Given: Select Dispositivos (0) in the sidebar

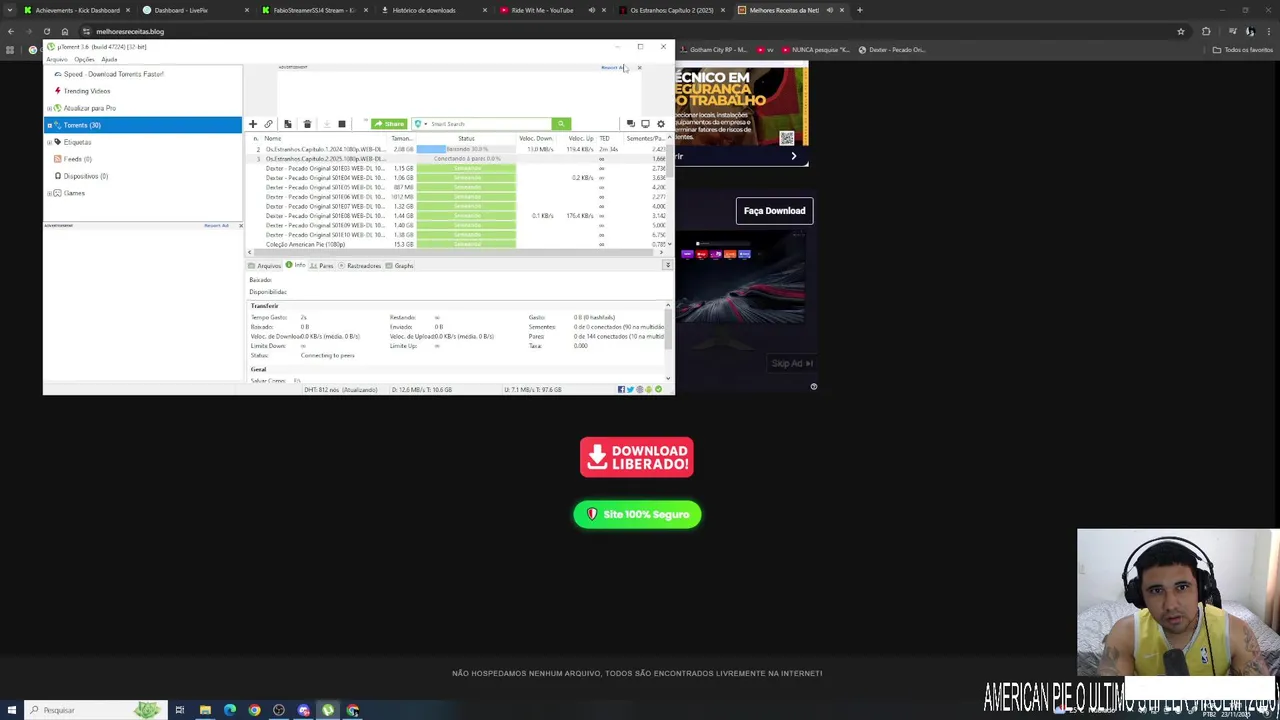Looking at the screenshot, I should pyautogui.click(x=85, y=176).
